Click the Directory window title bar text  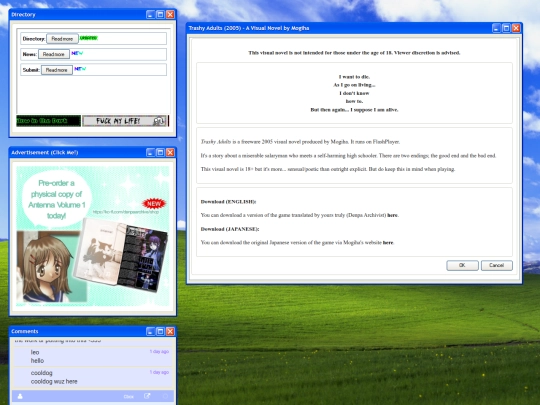pos(23,14)
